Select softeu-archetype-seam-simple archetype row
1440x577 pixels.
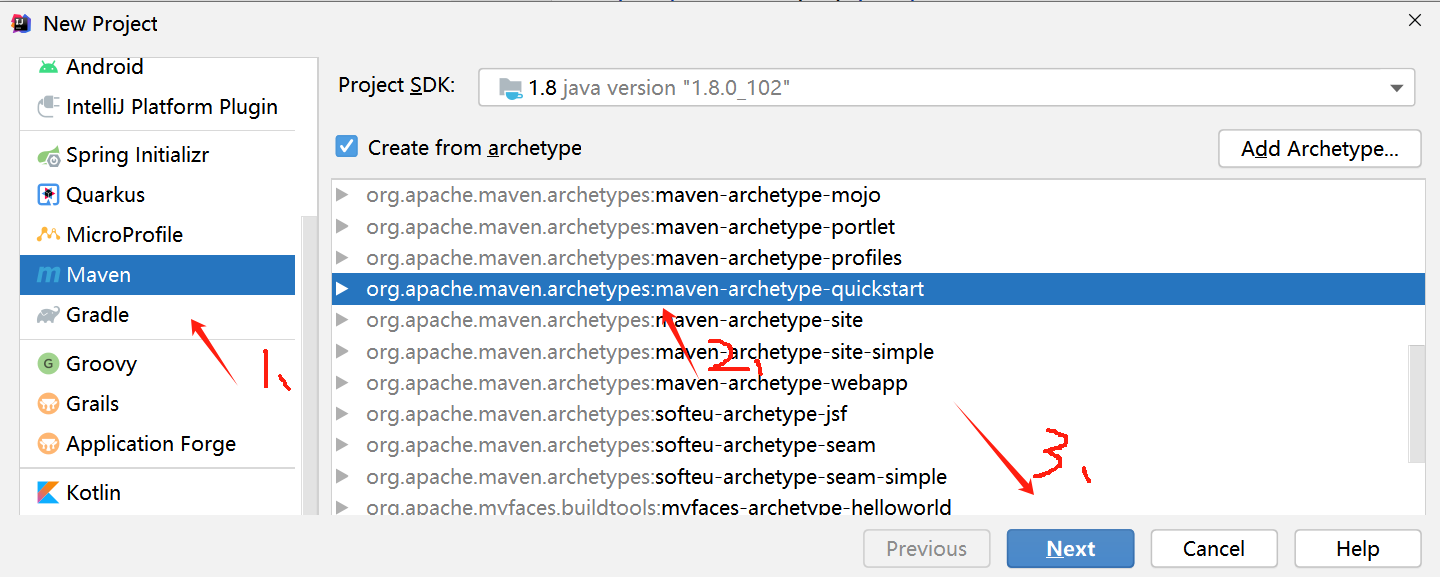click(x=879, y=477)
